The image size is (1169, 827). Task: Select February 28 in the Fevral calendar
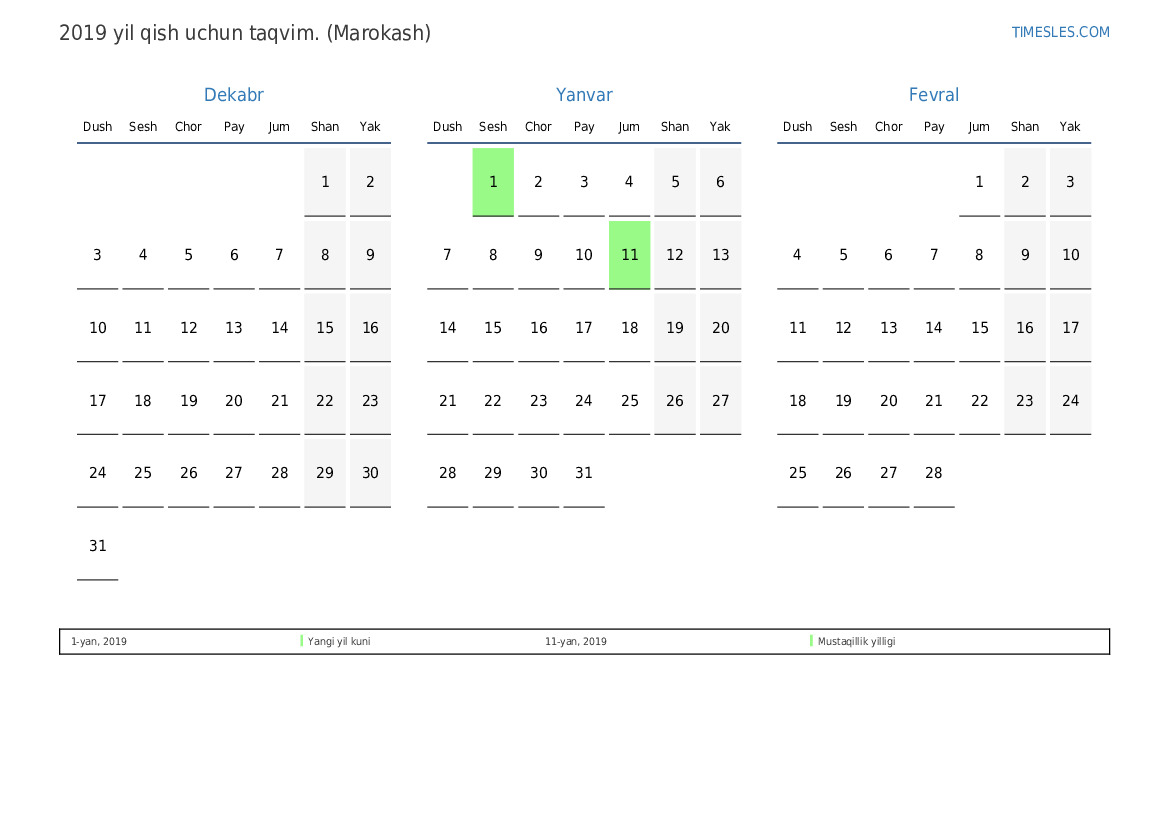click(x=933, y=473)
